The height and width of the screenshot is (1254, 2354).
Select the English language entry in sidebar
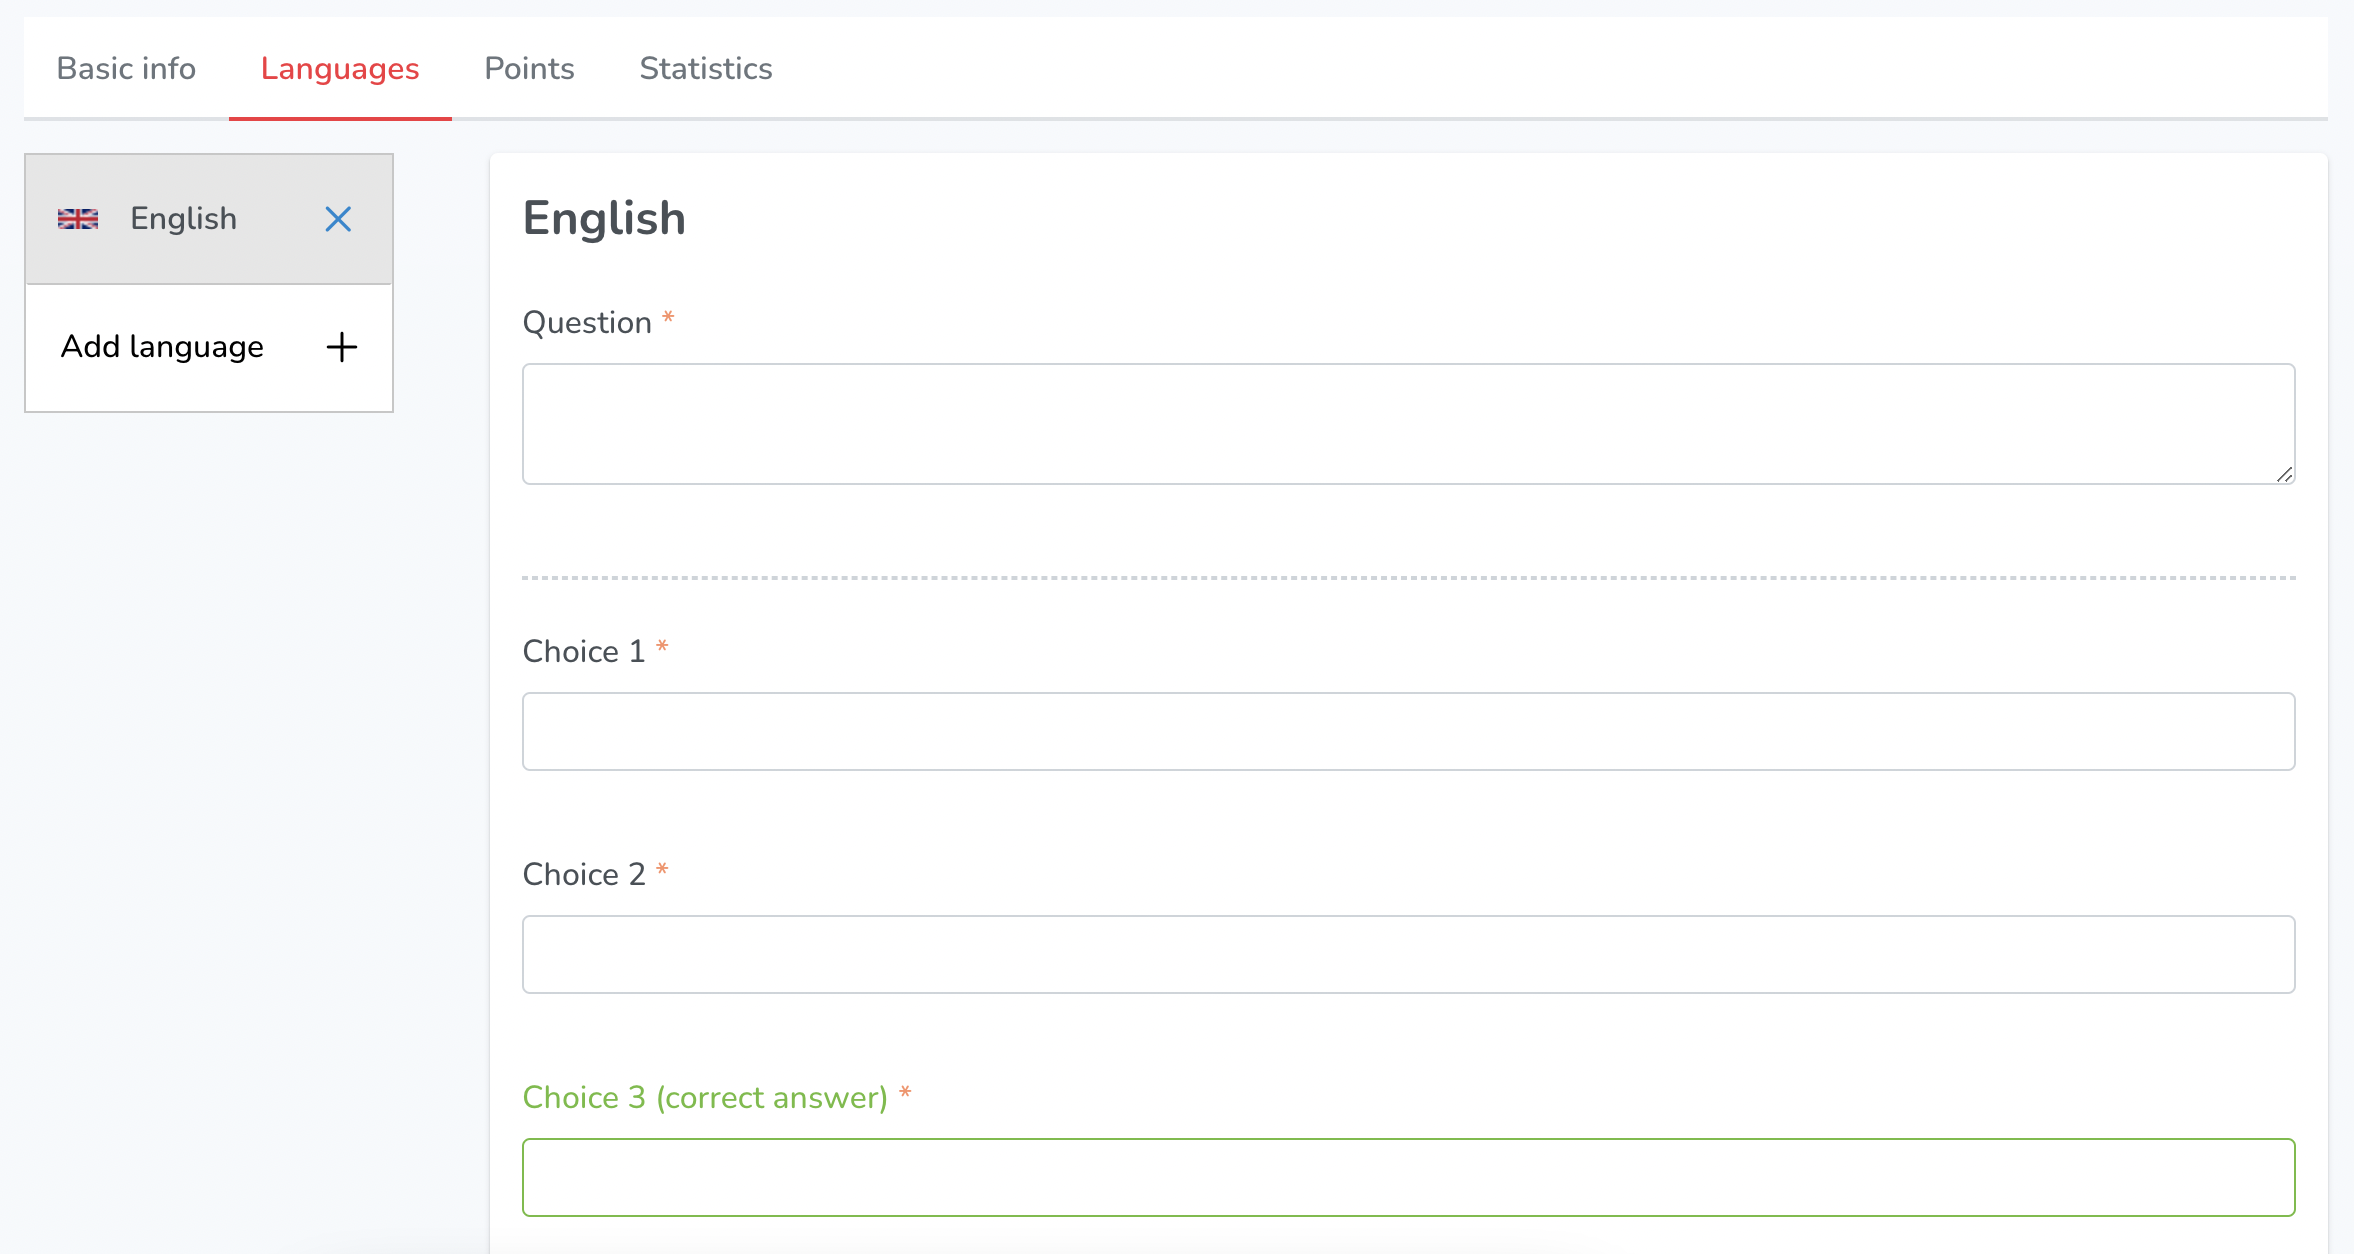(x=184, y=219)
